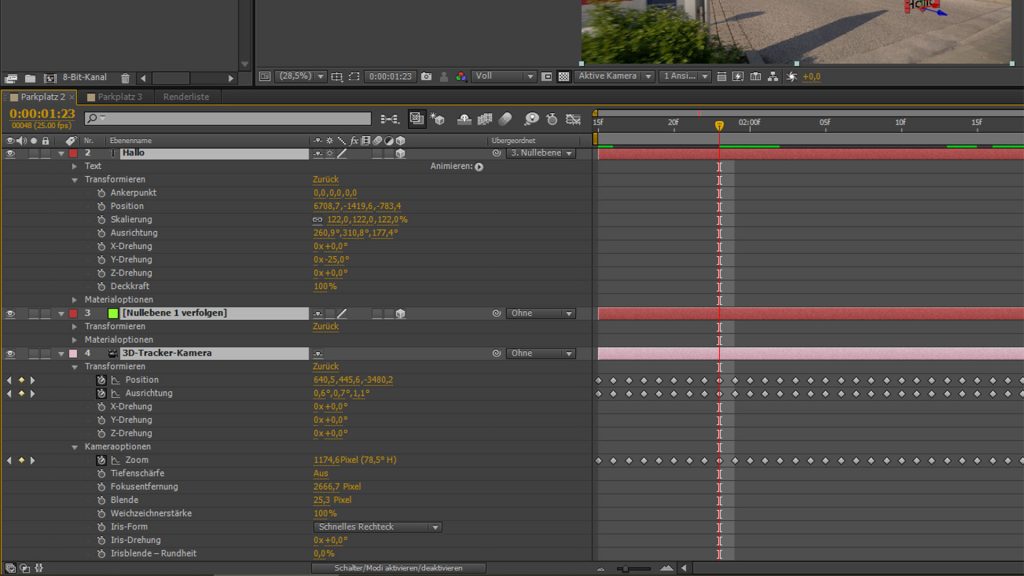The width and height of the screenshot is (1024, 576).
Task: Open the Iris-Form Schnelles Rechteck dropdown
Action: pos(377,526)
